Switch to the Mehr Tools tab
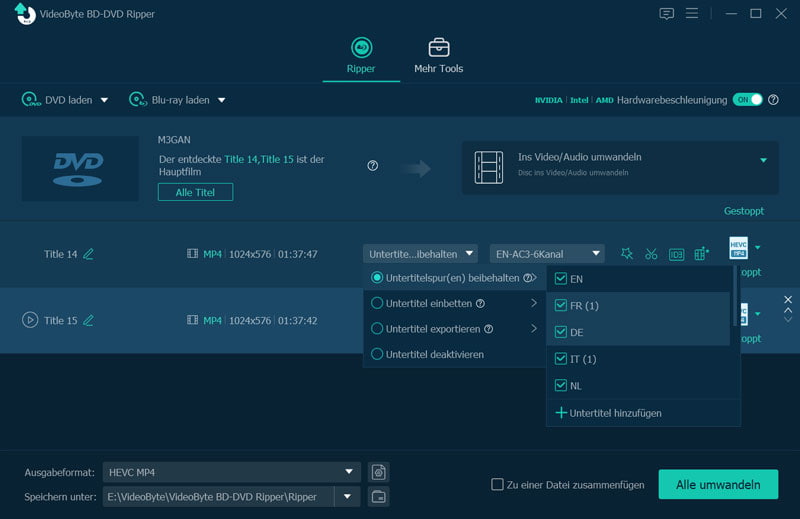800x519 pixels. [438, 56]
